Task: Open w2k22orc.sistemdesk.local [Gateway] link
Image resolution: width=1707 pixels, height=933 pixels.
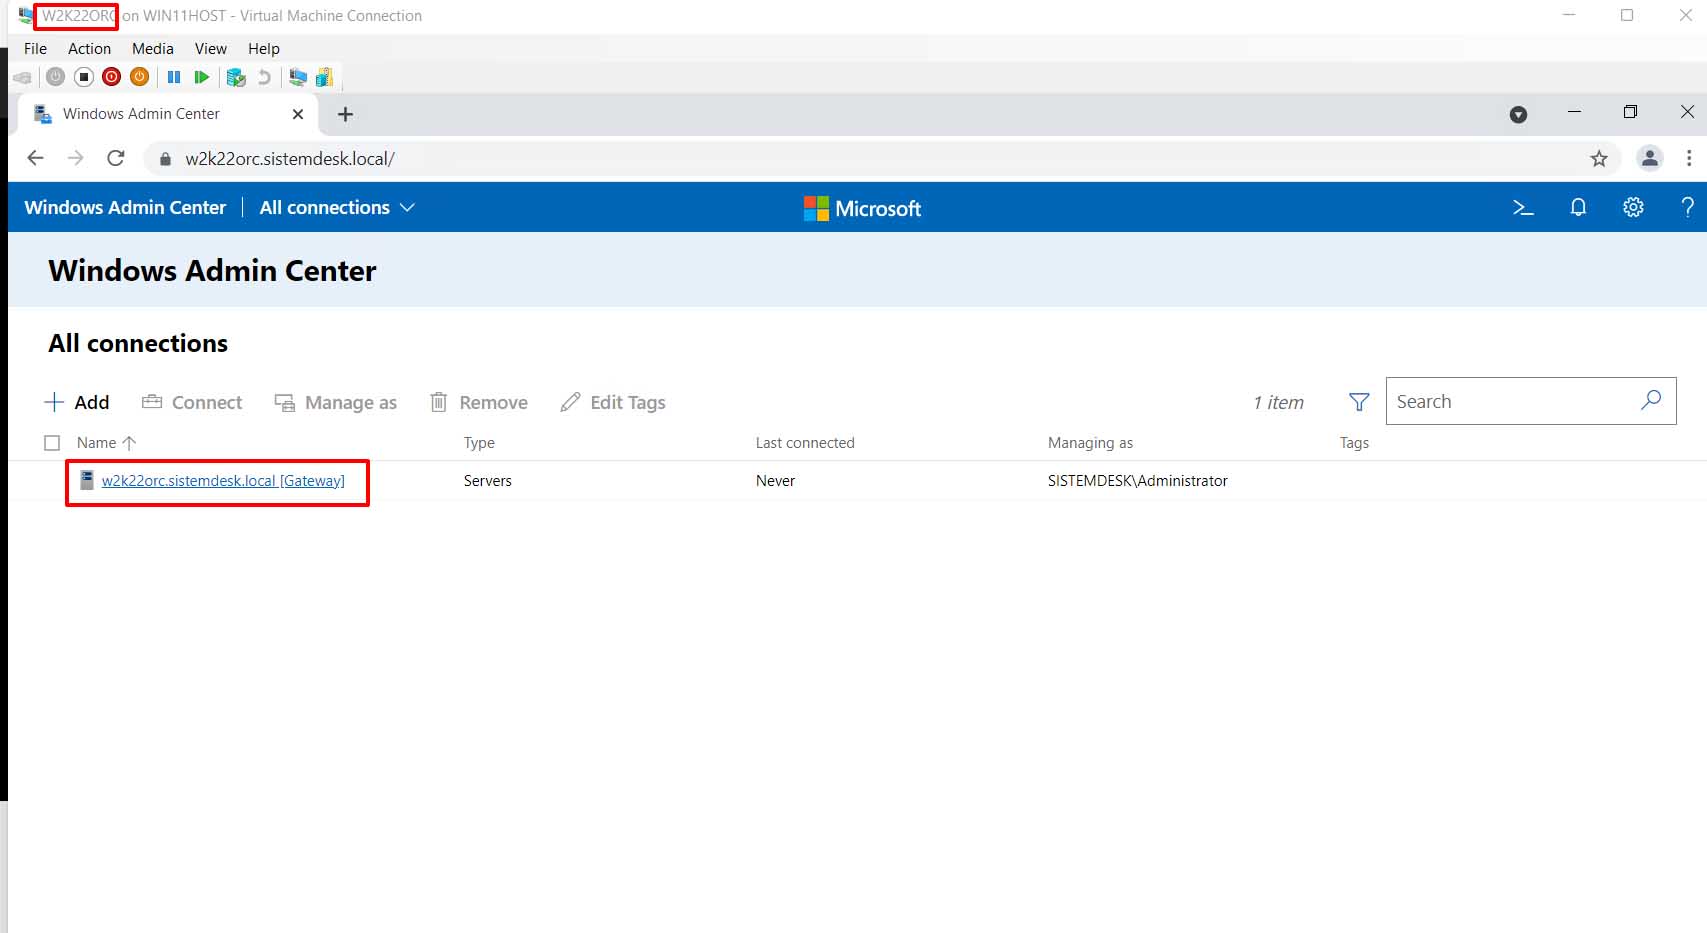Action: 223,481
